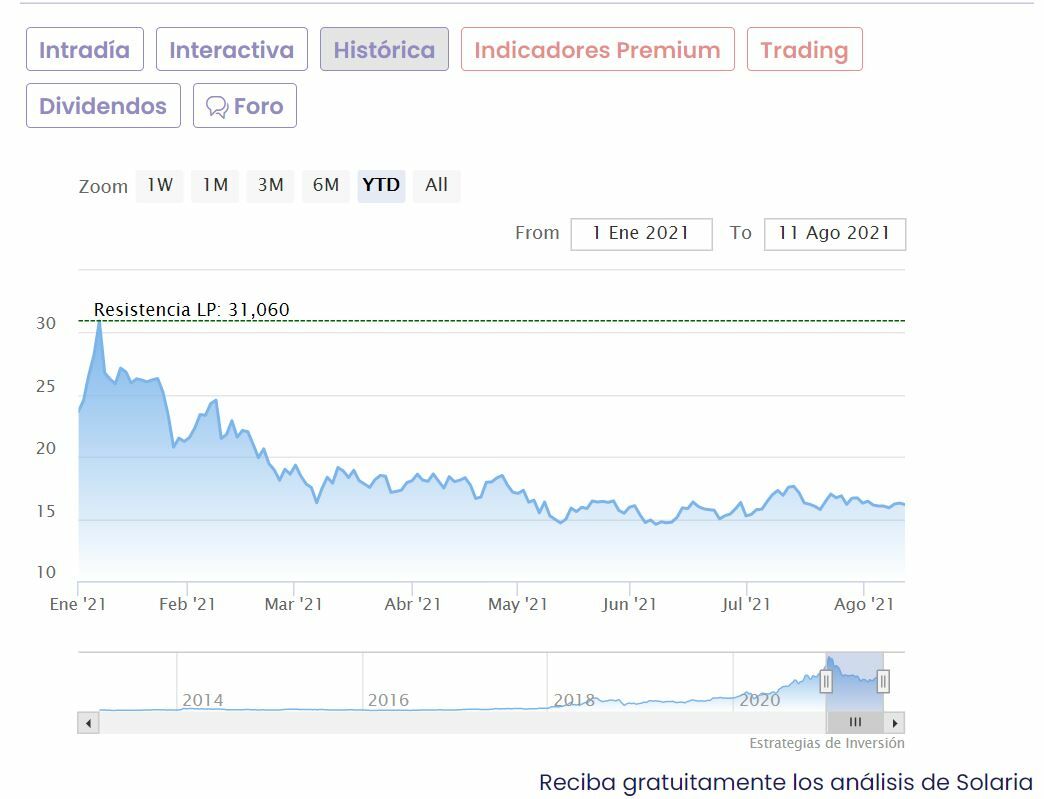1044x799 pixels.
Task: Switch to the Interactiva tab
Action: click(231, 50)
